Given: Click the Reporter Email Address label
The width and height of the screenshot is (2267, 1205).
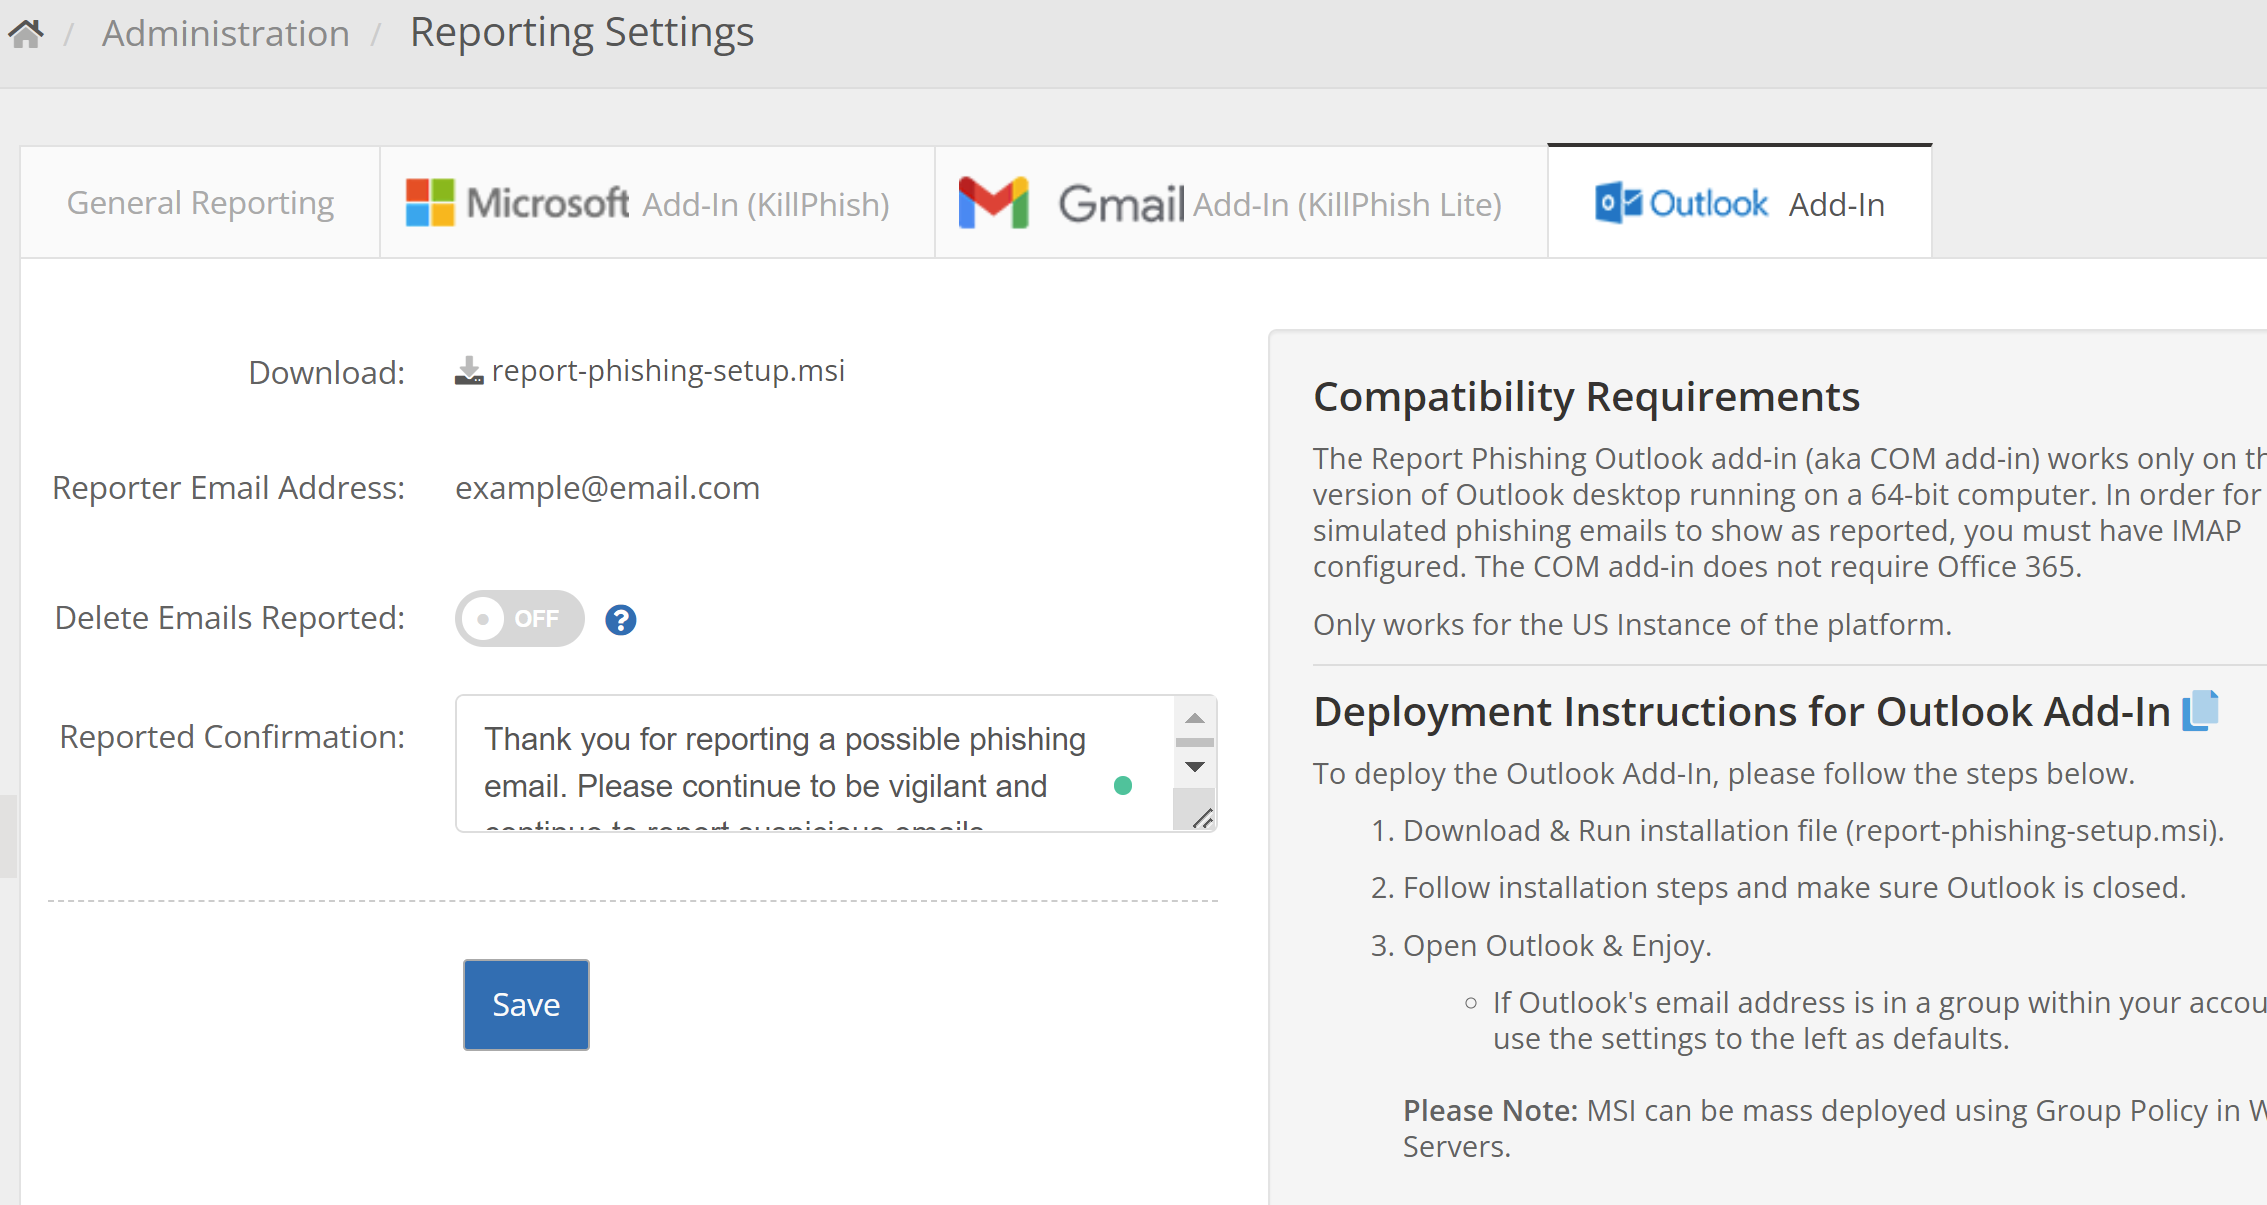Looking at the screenshot, I should click(x=228, y=488).
